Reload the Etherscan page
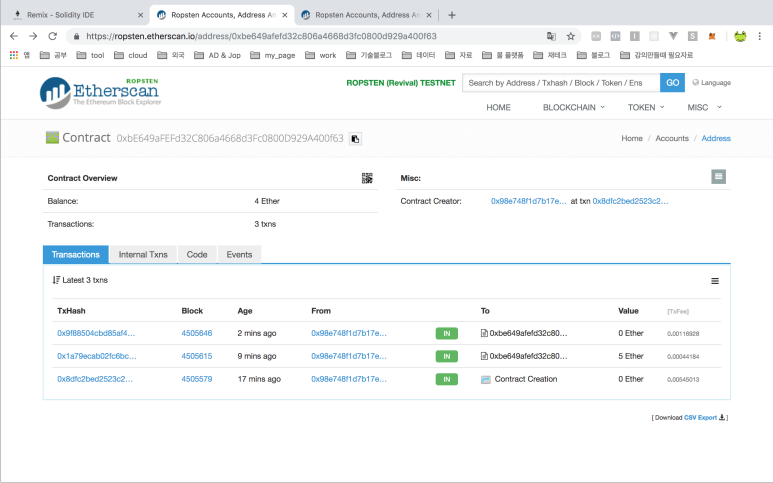Screen dimensions: 773x483 tap(53, 36)
